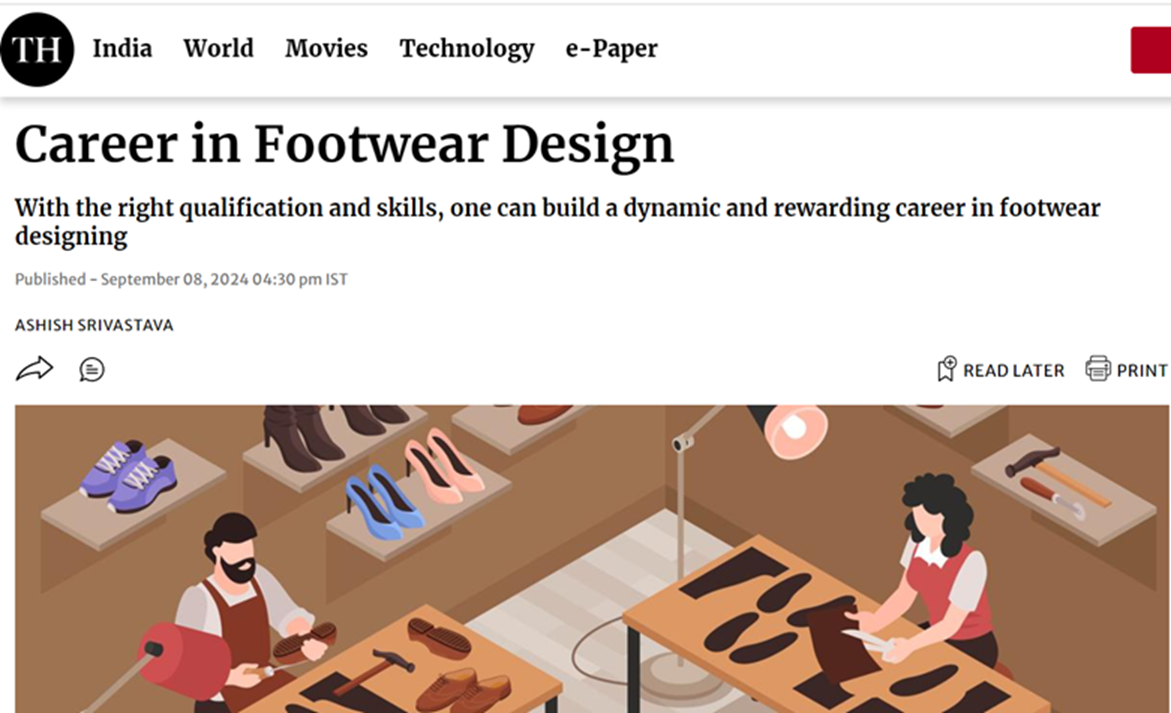Open author Ashish Srivastava's profile

pos(94,326)
